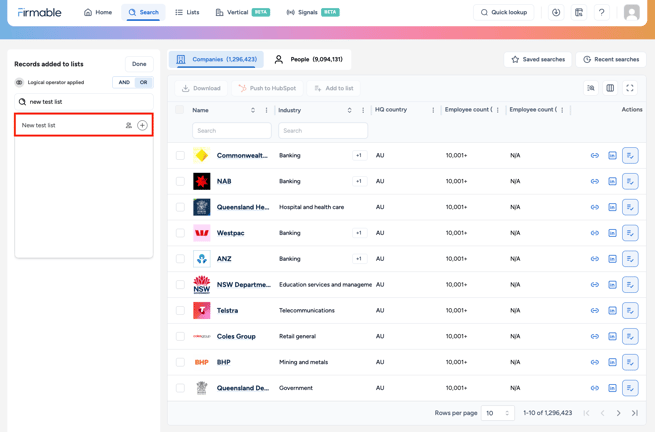Focus the Industry column search filter
655x432 pixels.
tap(323, 131)
